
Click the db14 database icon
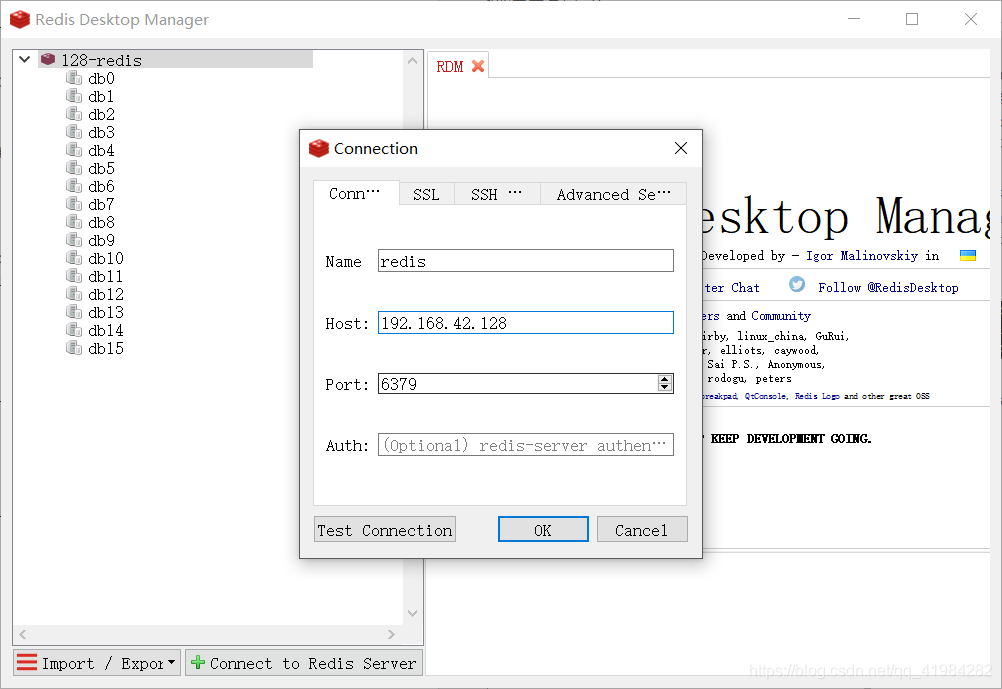pos(74,330)
